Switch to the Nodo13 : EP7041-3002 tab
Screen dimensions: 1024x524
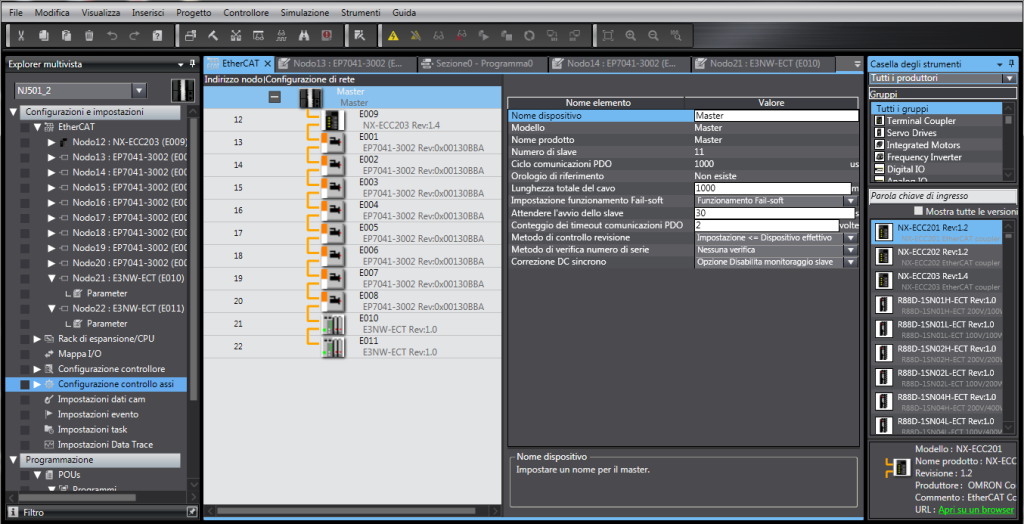(x=345, y=64)
